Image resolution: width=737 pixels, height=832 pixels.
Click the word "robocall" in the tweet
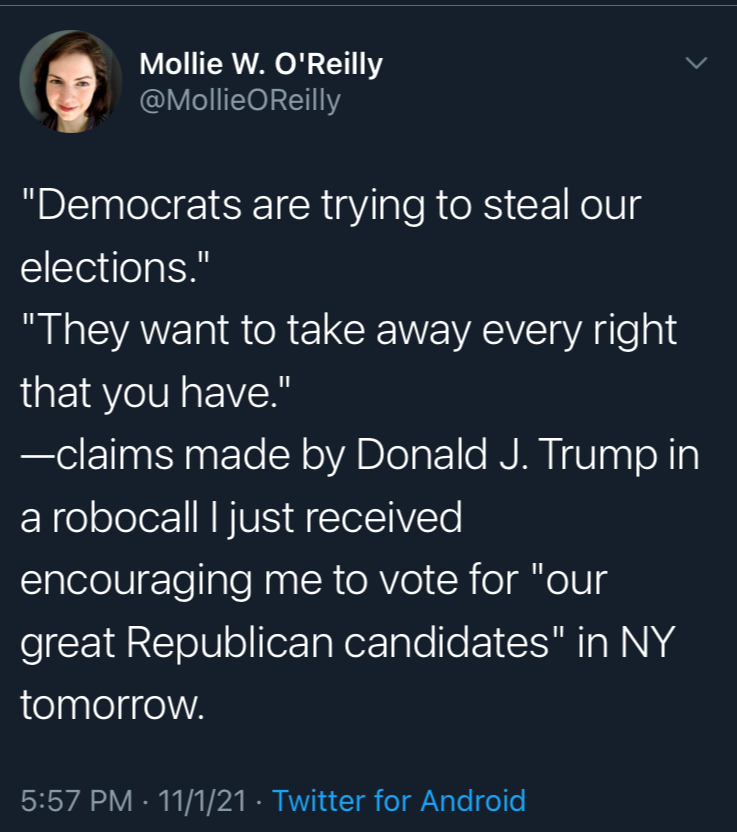click(x=125, y=517)
